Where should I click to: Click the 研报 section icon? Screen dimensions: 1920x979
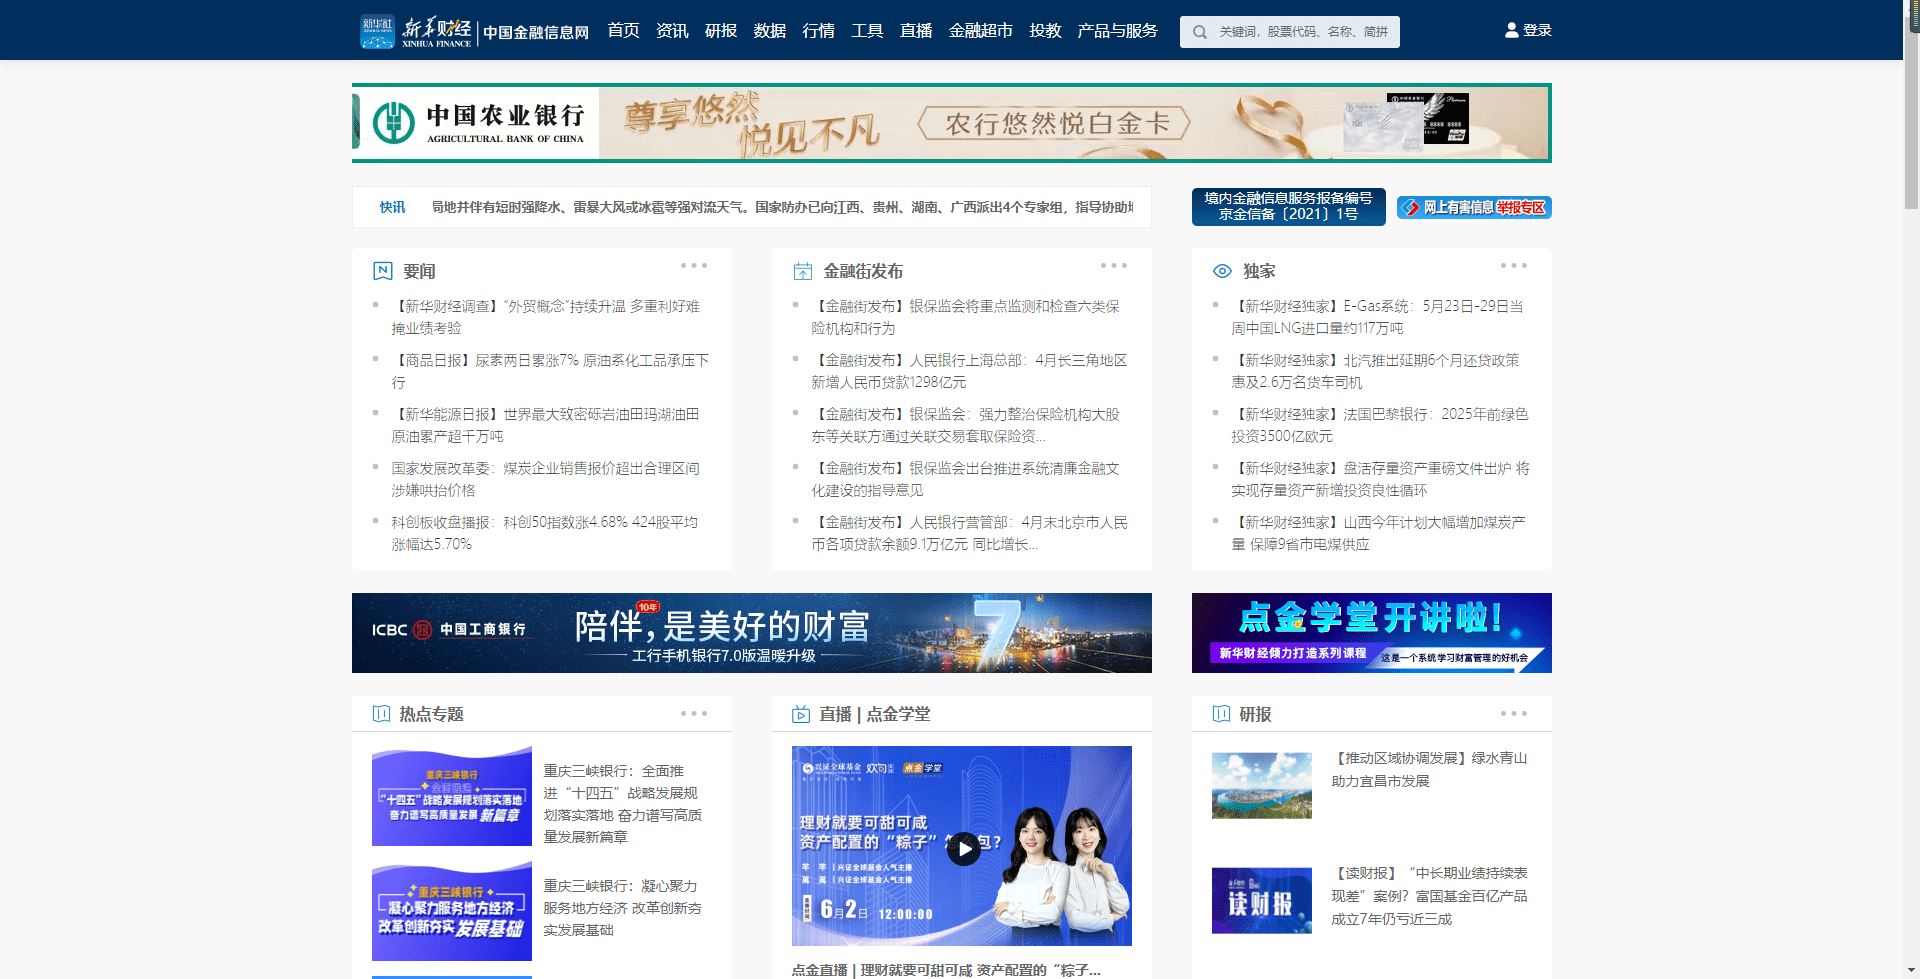click(x=1221, y=714)
